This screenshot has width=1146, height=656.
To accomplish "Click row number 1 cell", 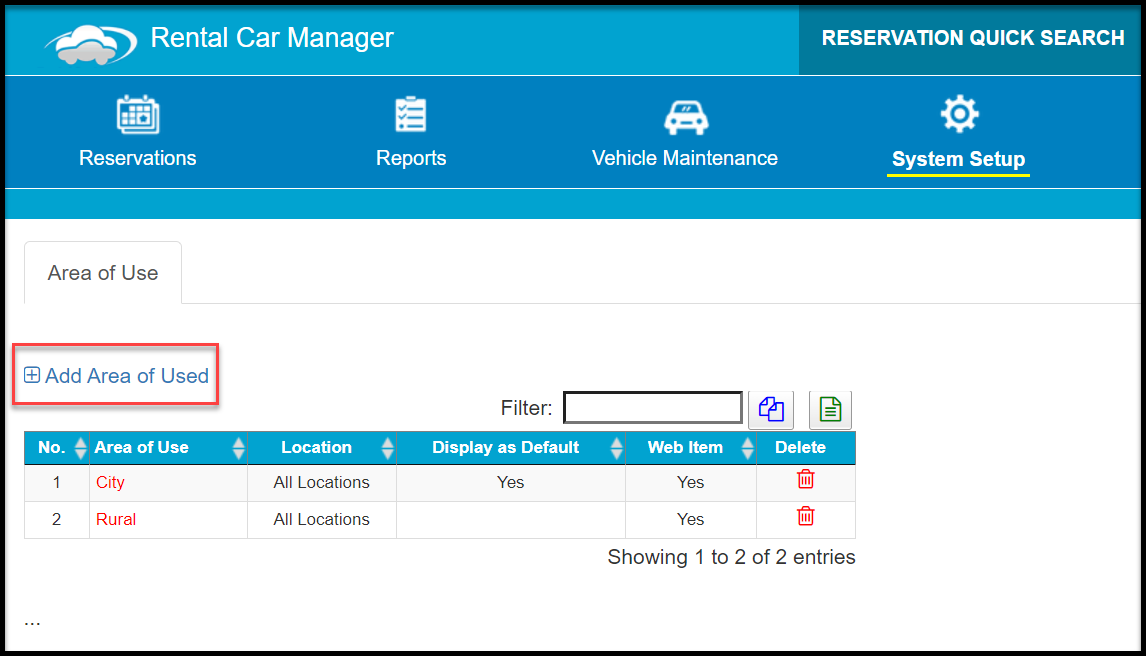I will (x=56, y=482).
